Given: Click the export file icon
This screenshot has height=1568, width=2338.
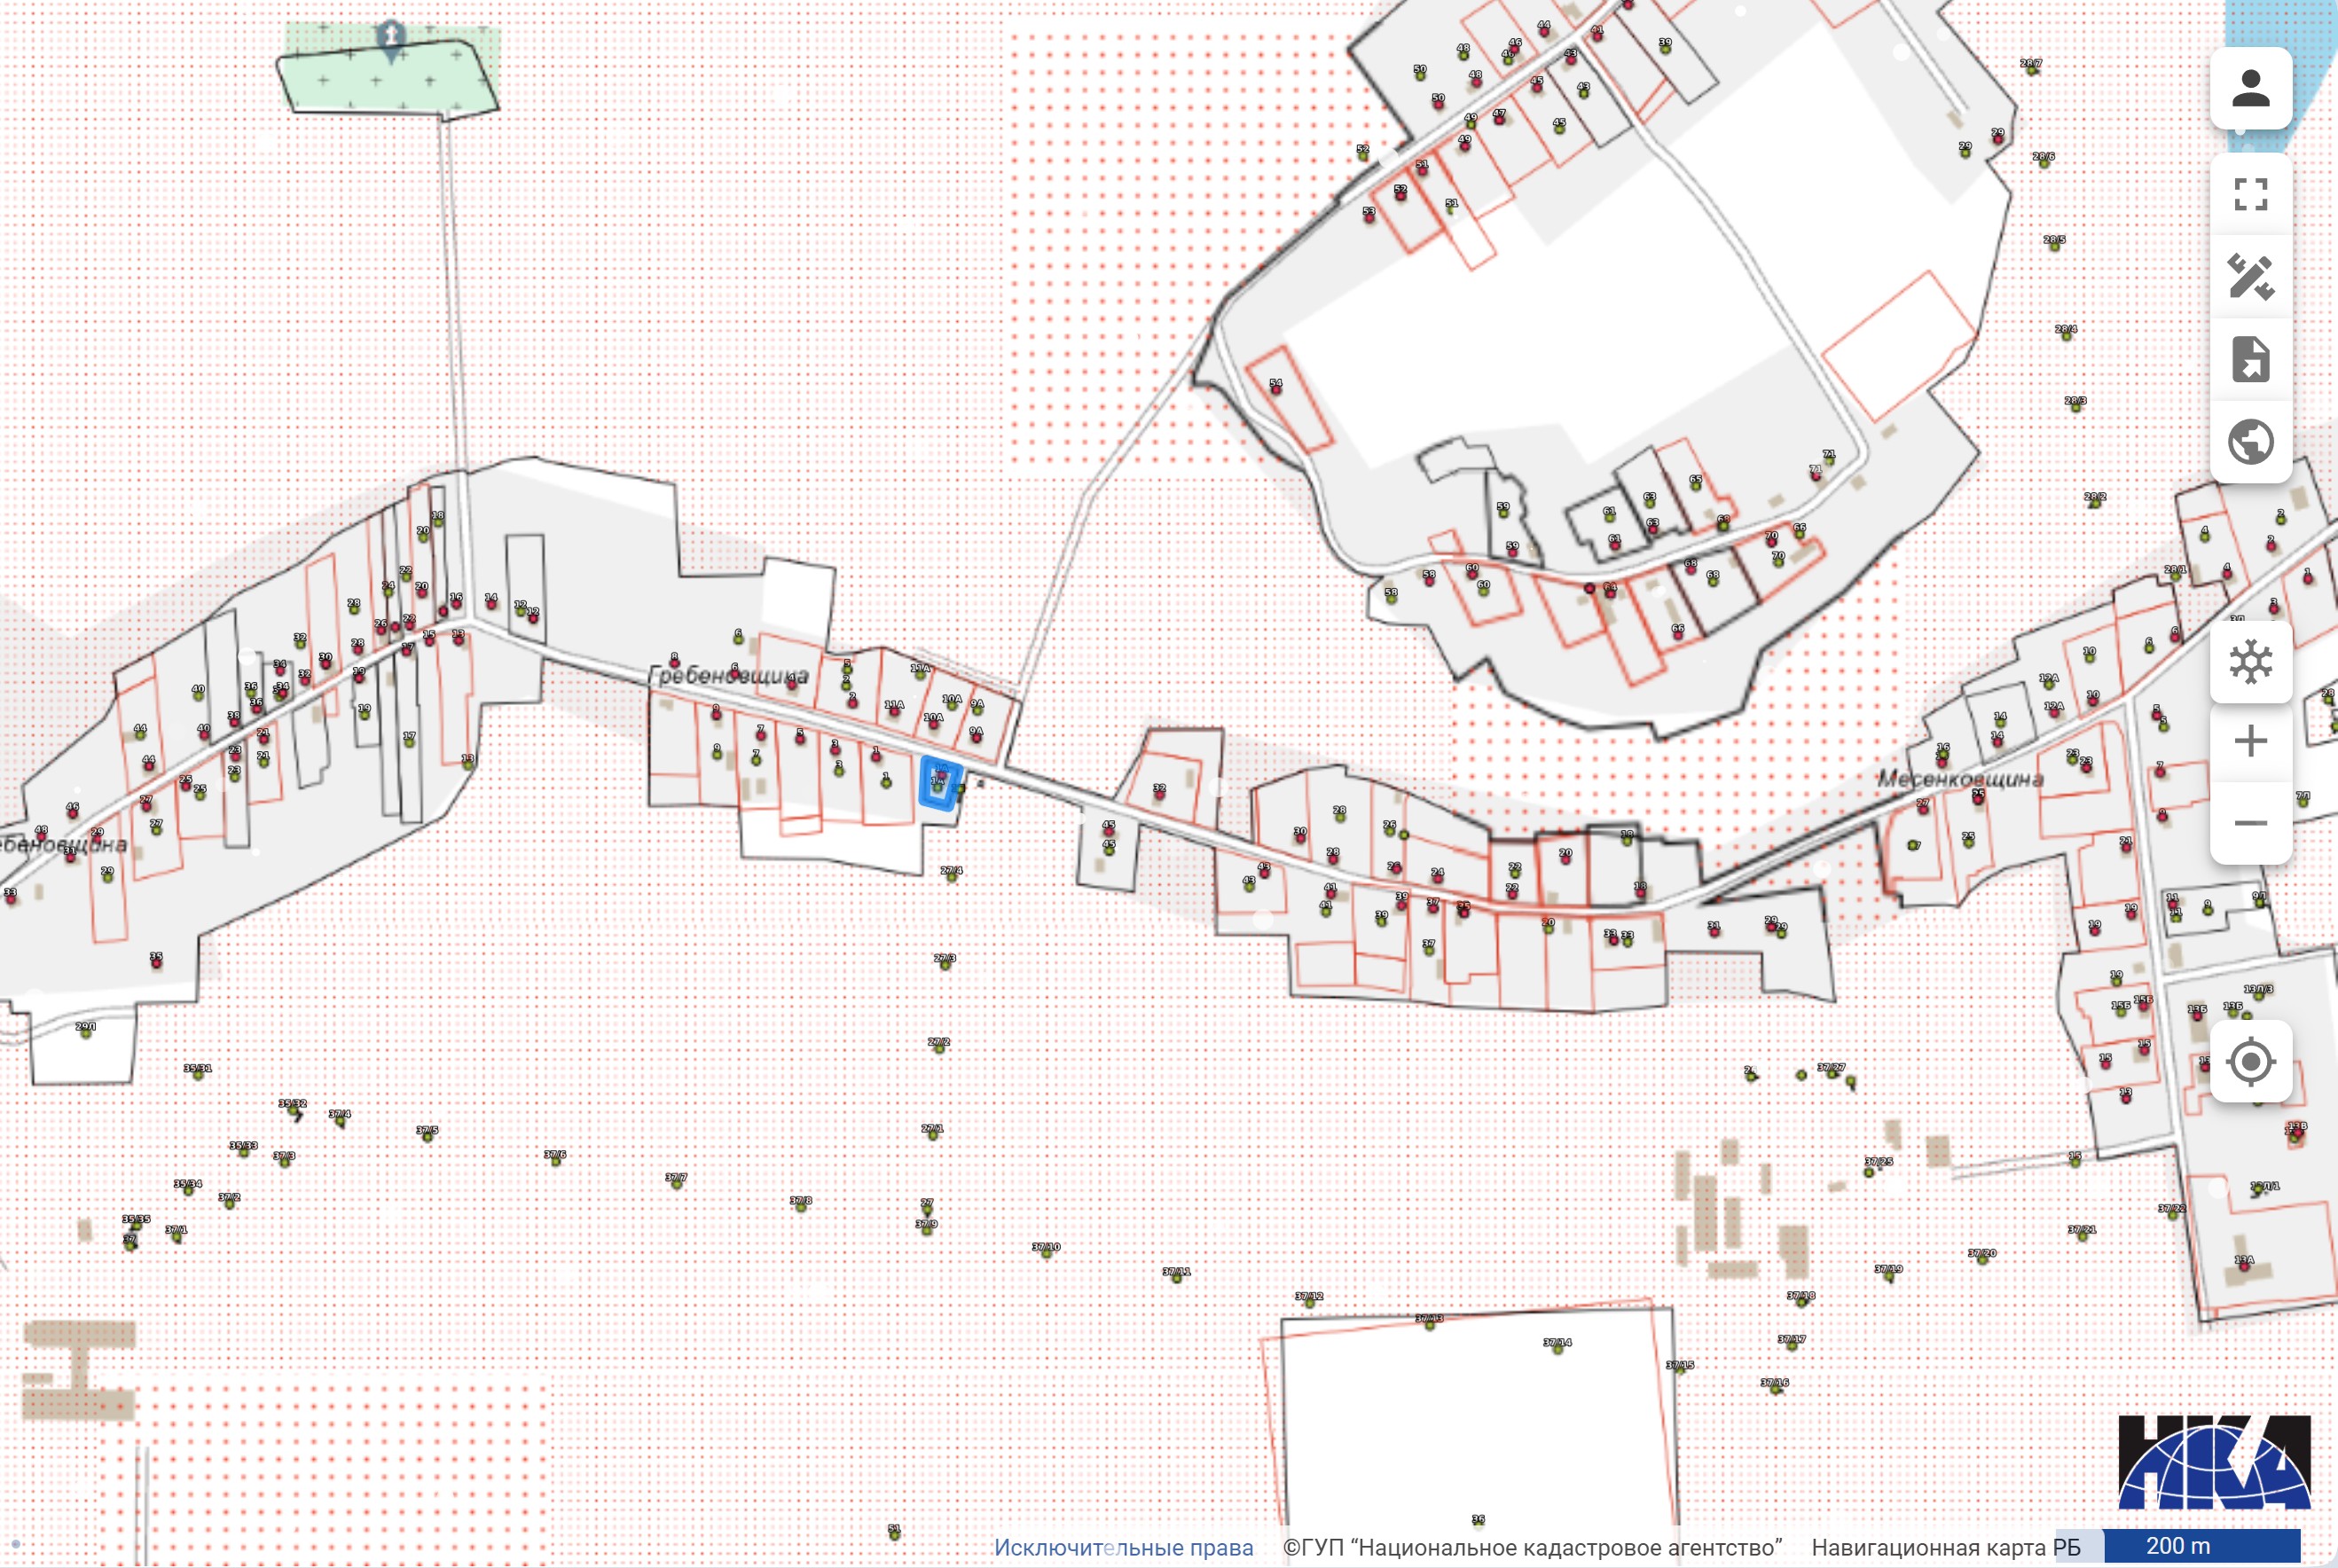Looking at the screenshot, I should click(2250, 359).
